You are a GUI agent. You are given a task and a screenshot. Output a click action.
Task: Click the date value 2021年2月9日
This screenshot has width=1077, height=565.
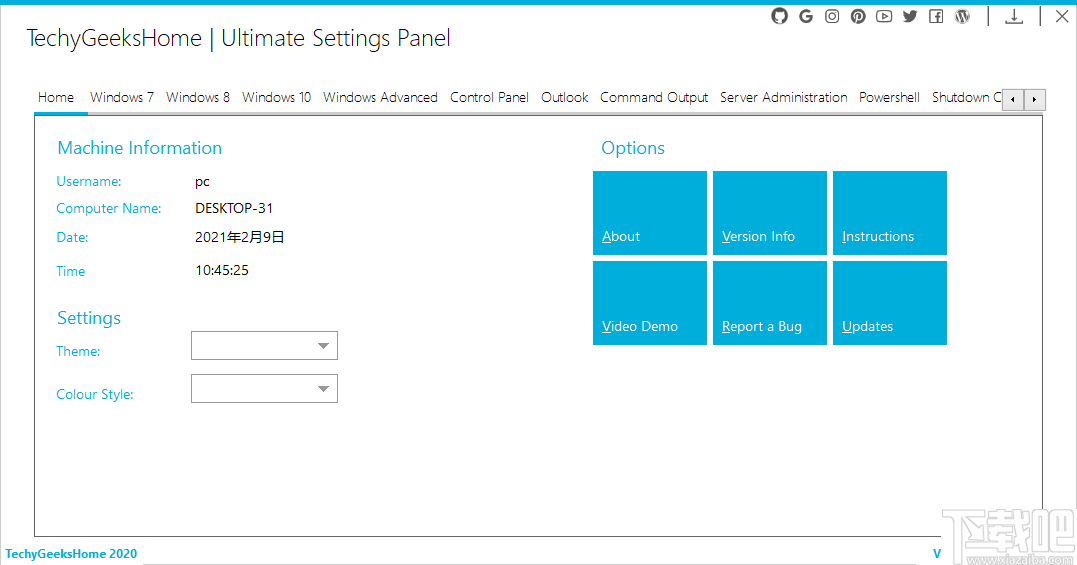[240, 237]
